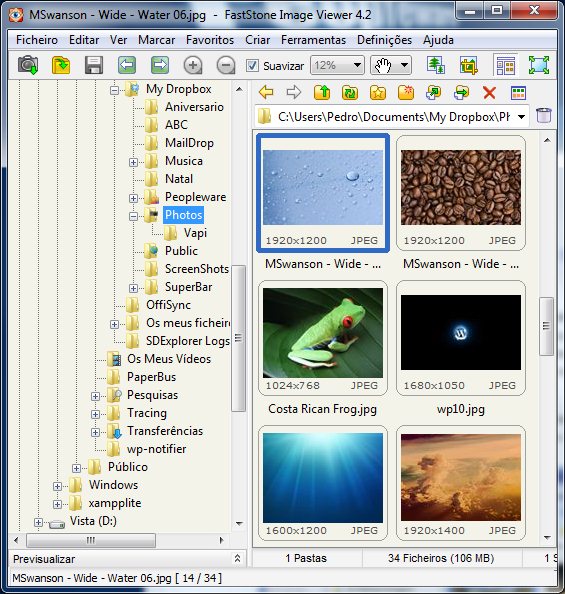
Task: Navigate forward with the grey right arrow
Action: click(294, 92)
